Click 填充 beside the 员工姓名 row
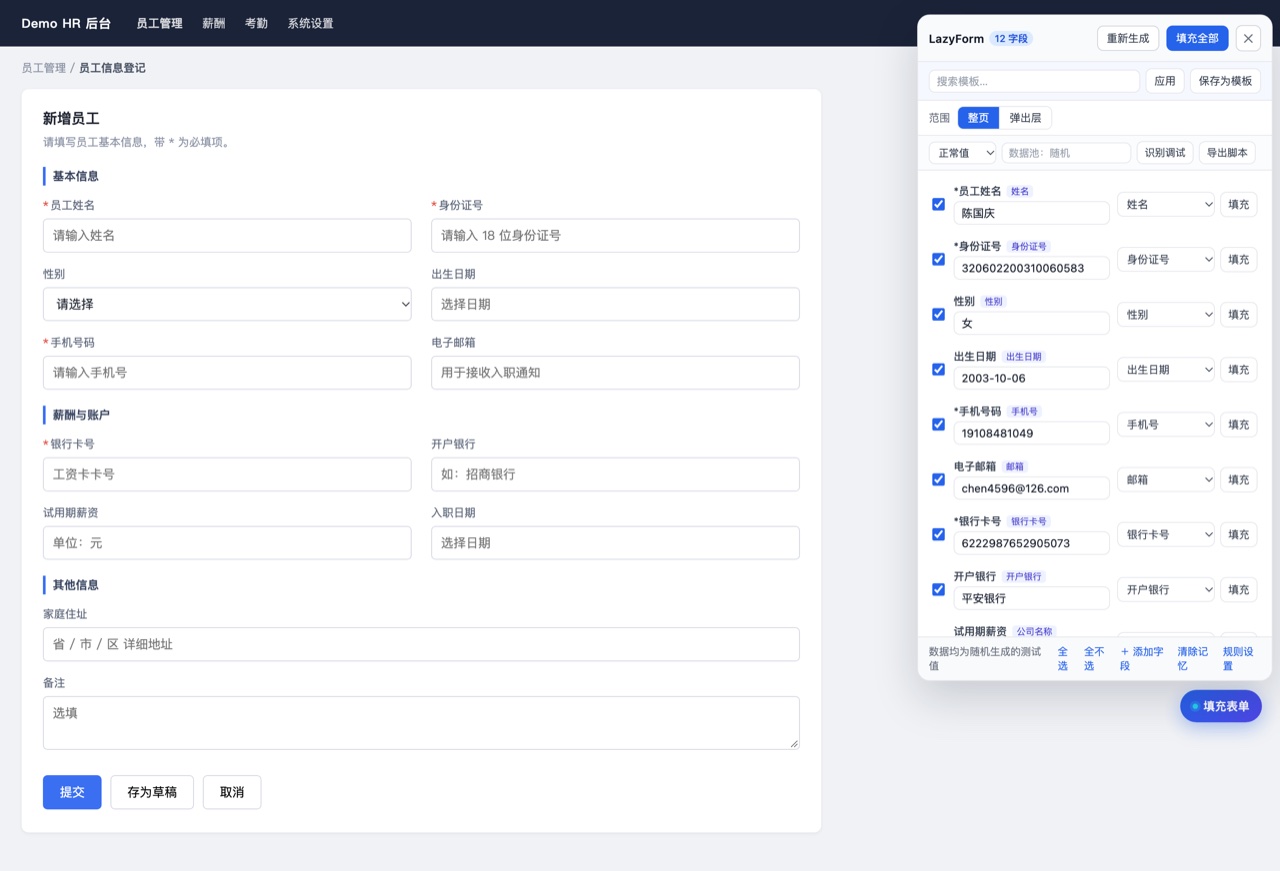Screen dimensions: 1280x871 coord(1238,204)
